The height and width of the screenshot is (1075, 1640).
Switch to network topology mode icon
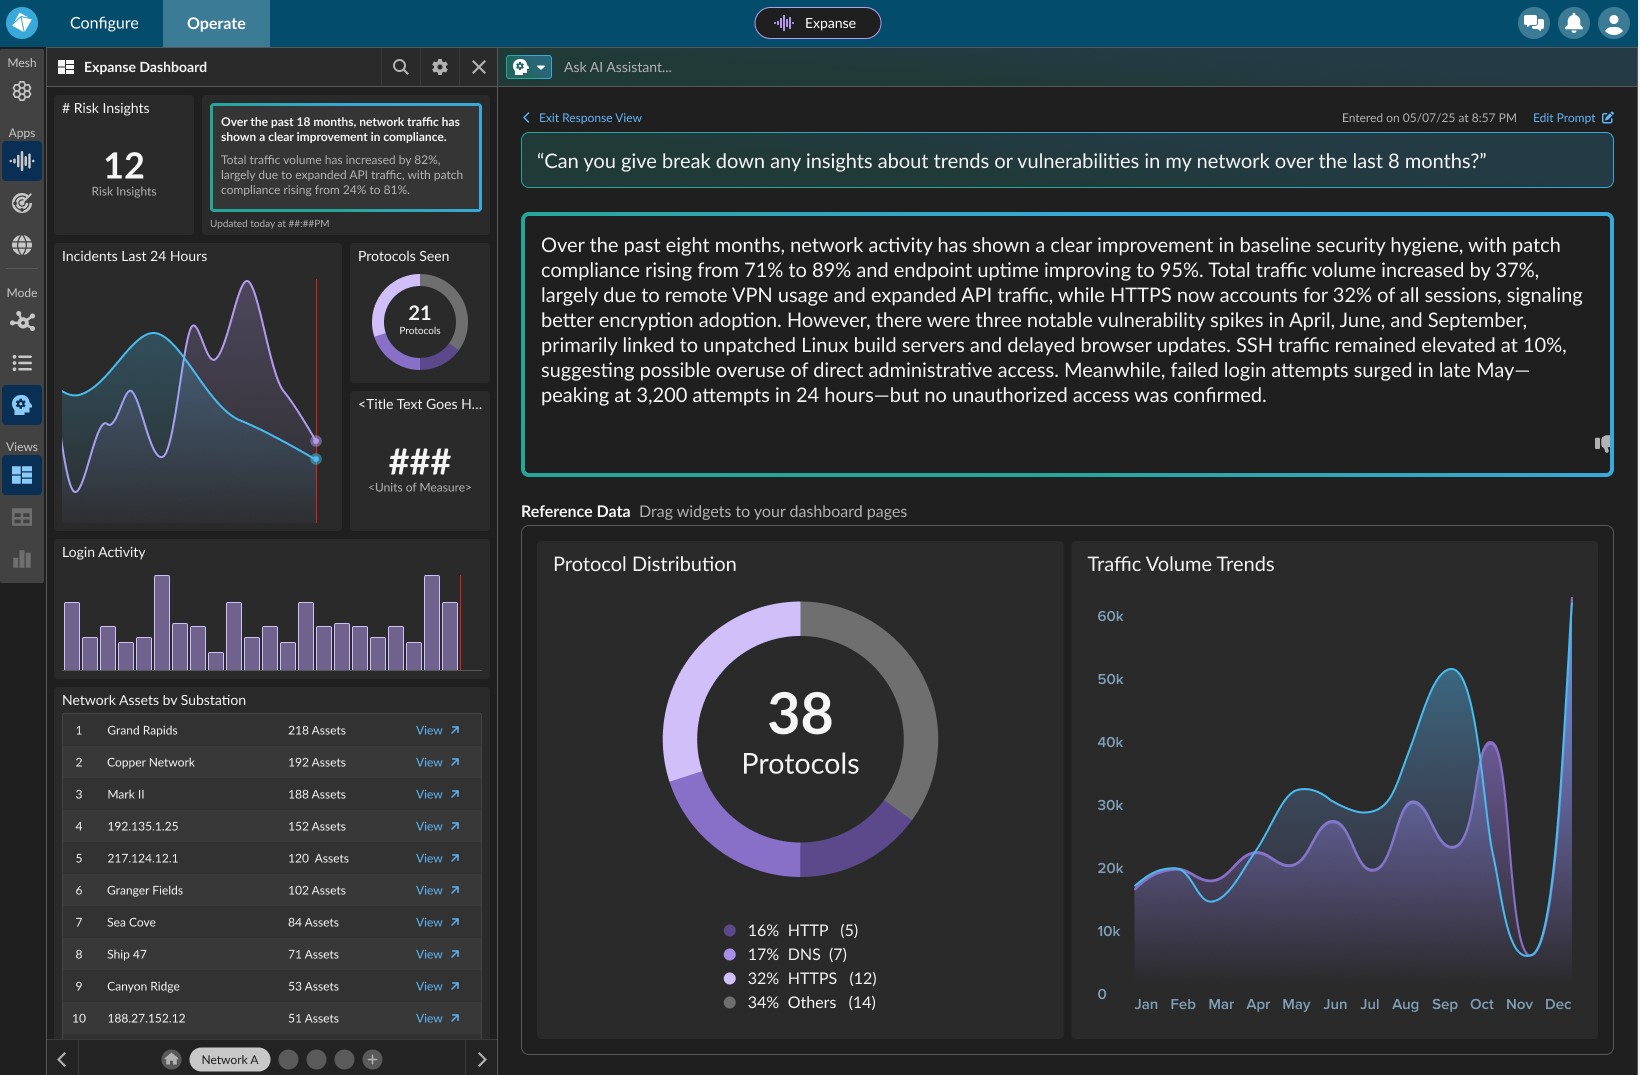click(x=21, y=321)
